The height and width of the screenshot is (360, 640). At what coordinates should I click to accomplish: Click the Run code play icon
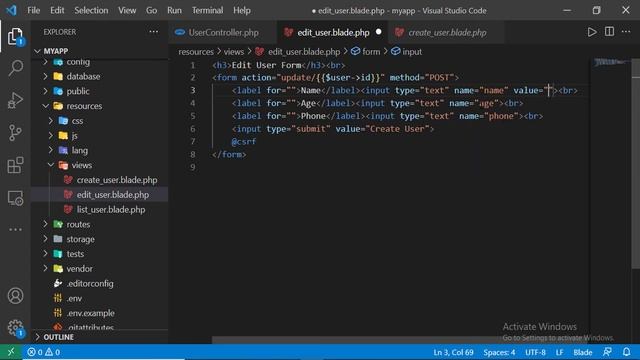(592, 32)
